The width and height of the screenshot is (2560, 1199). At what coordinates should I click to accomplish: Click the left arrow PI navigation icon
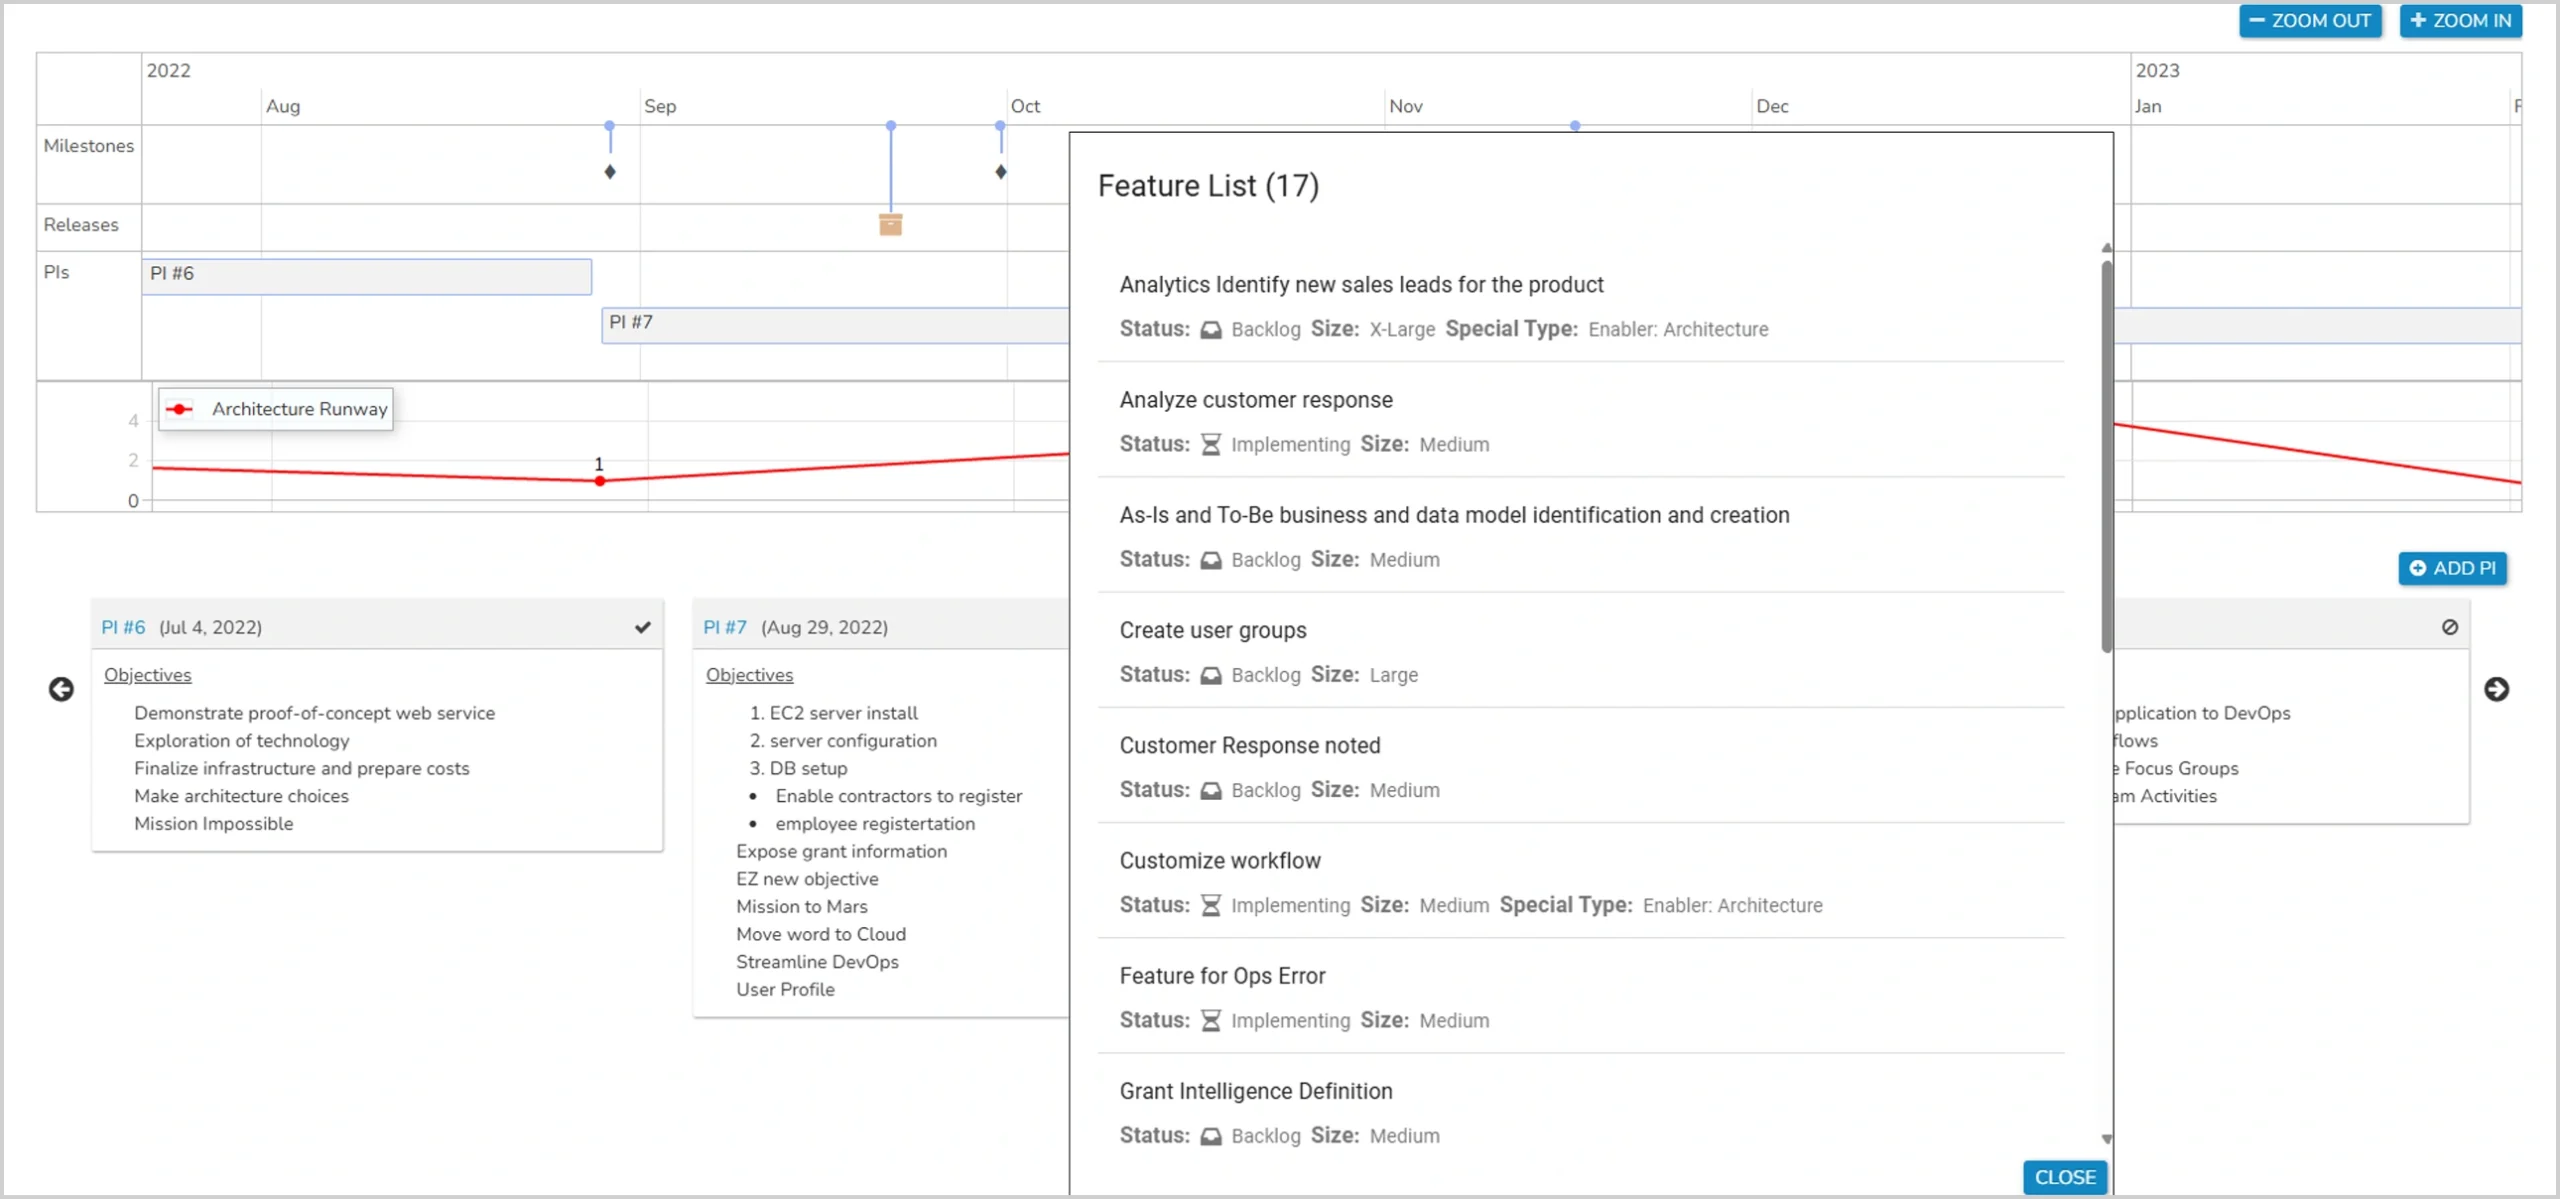(61, 689)
